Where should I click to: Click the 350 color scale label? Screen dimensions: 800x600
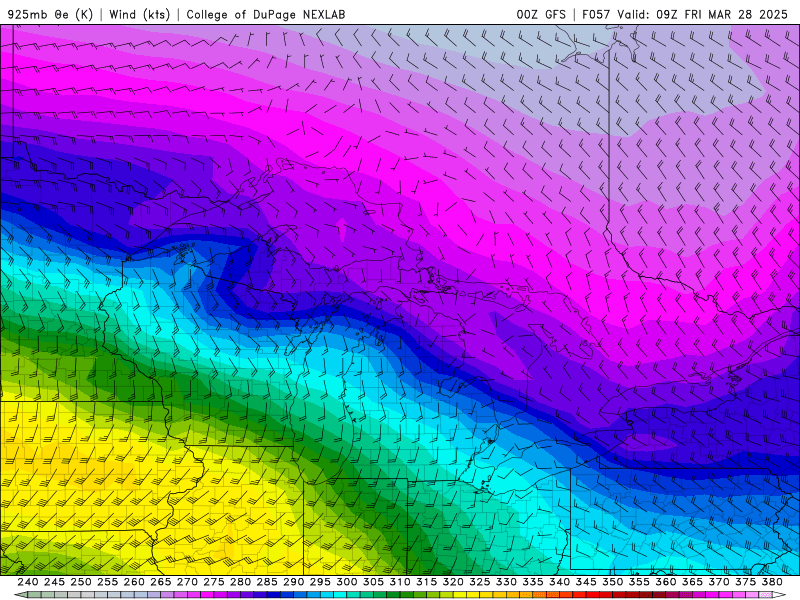[612, 582]
